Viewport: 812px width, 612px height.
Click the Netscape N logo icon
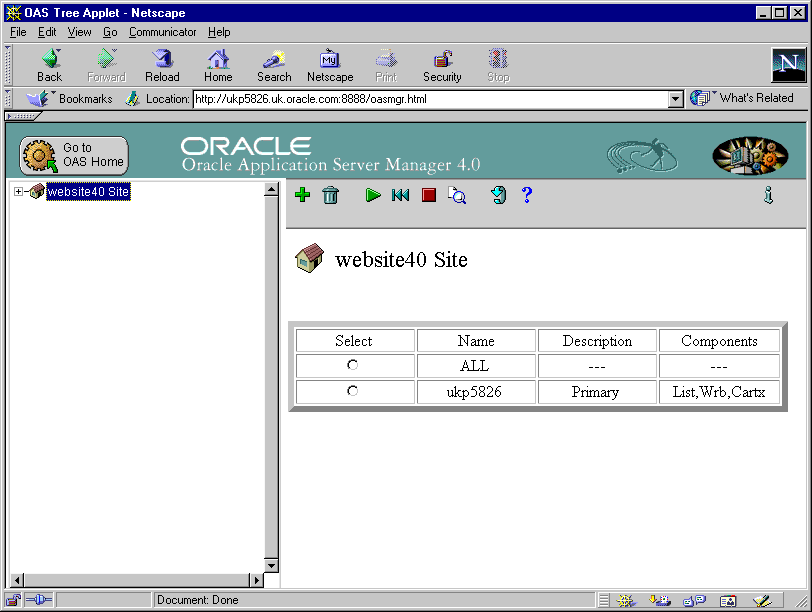[x=788, y=65]
